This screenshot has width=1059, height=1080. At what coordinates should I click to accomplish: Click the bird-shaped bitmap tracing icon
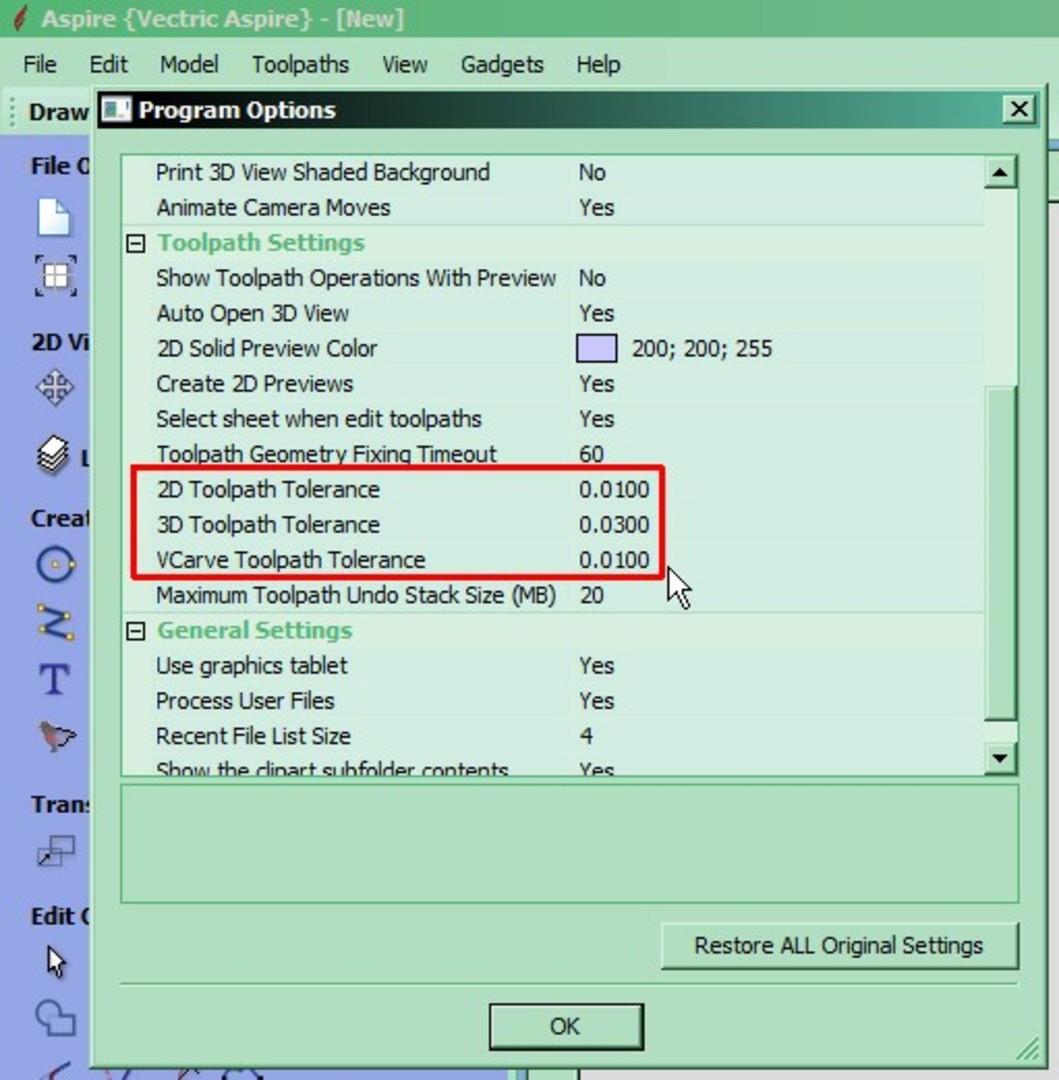point(56,736)
